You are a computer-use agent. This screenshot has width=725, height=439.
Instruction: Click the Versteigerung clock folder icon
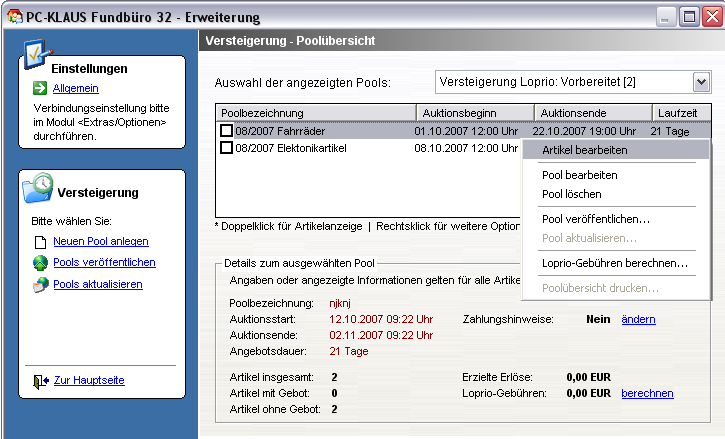39,185
